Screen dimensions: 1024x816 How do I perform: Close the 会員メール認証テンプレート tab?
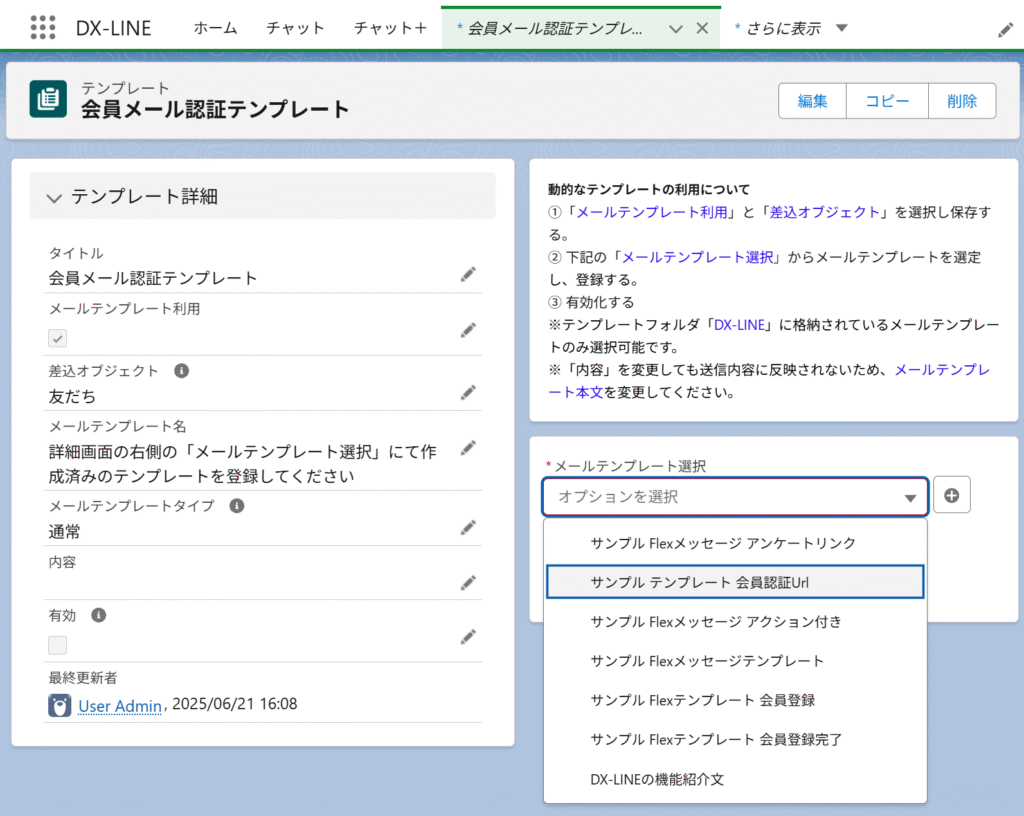pos(701,28)
